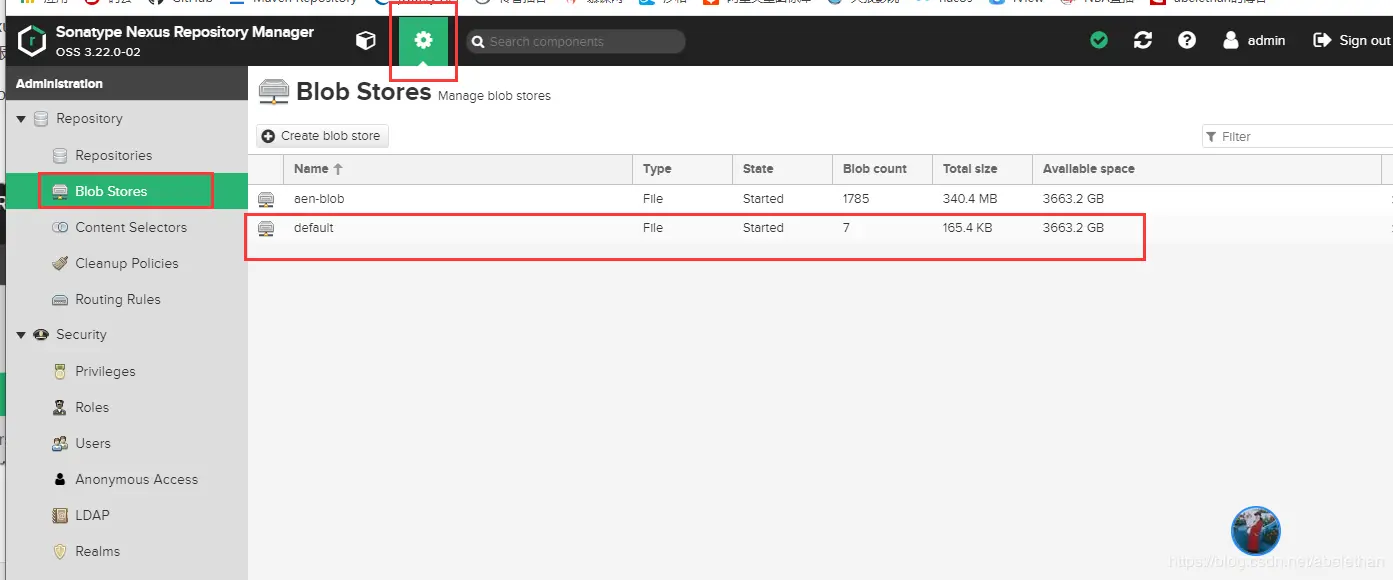Sign out of Nexus

(1352, 40)
